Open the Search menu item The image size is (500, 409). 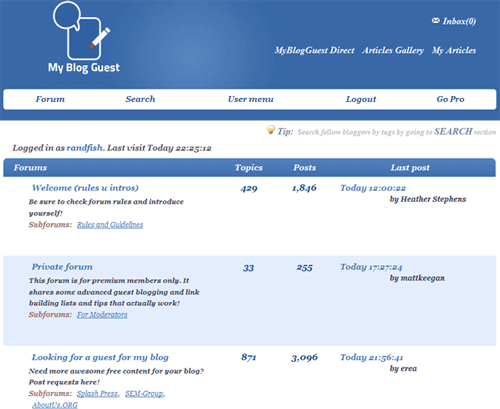(140, 99)
